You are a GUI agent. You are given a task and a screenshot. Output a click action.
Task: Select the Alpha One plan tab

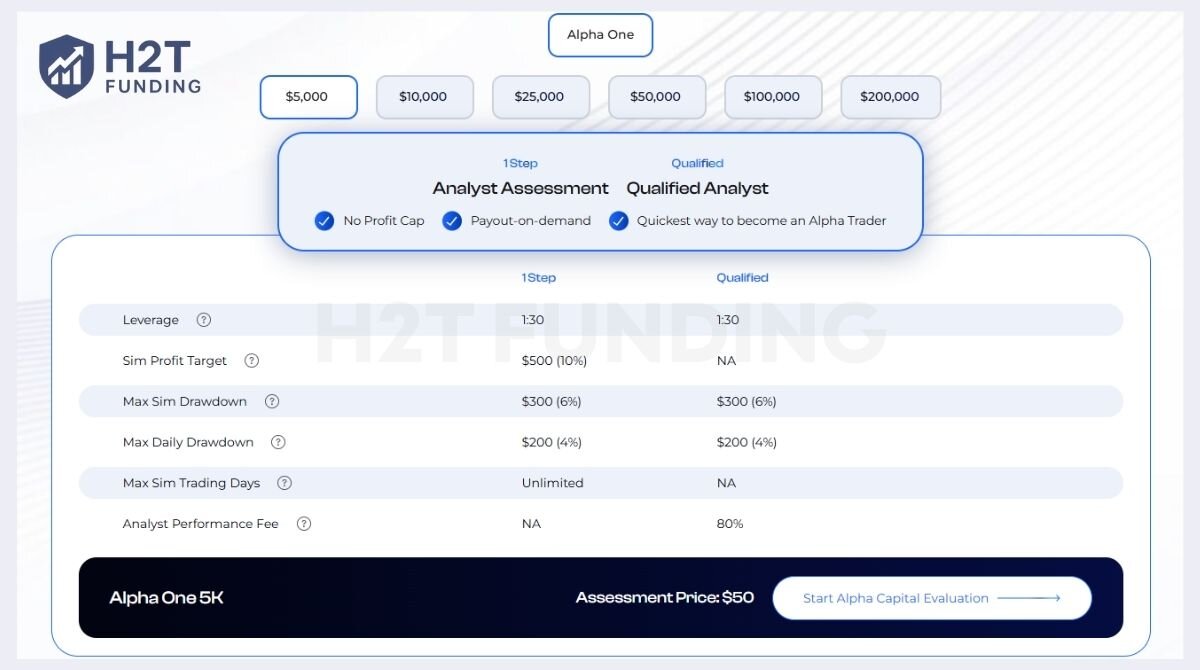[x=600, y=35]
